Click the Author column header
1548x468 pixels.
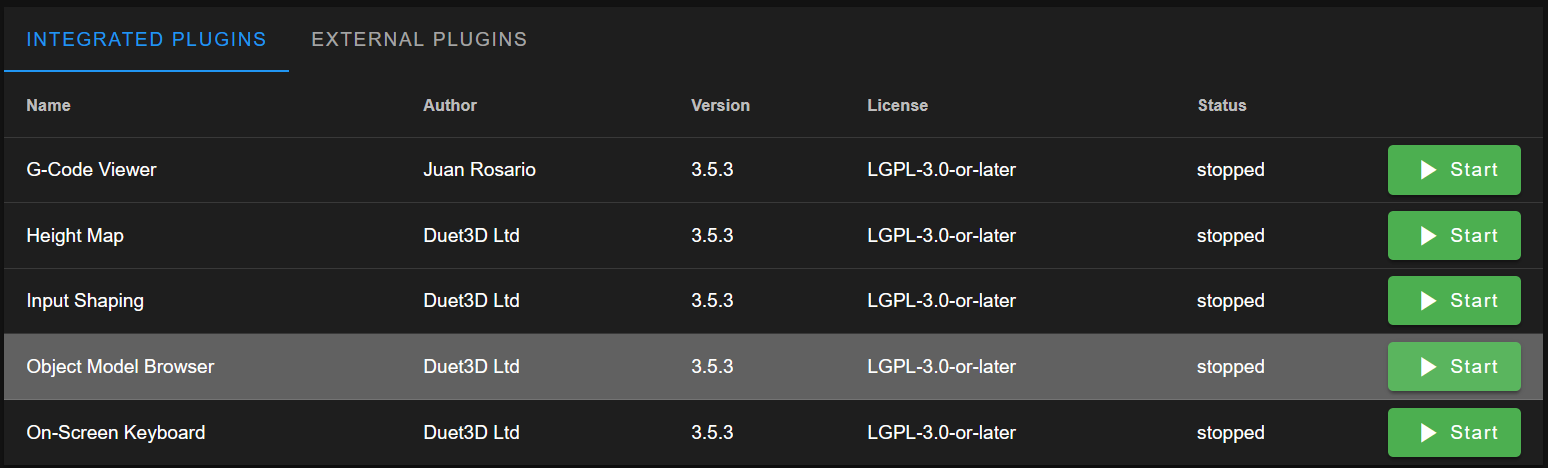point(450,105)
